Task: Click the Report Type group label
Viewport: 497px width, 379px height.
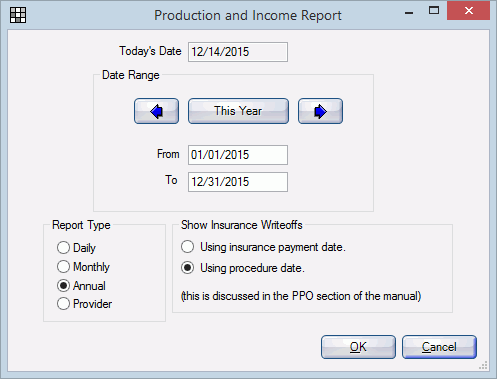Action: (x=81, y=225)
